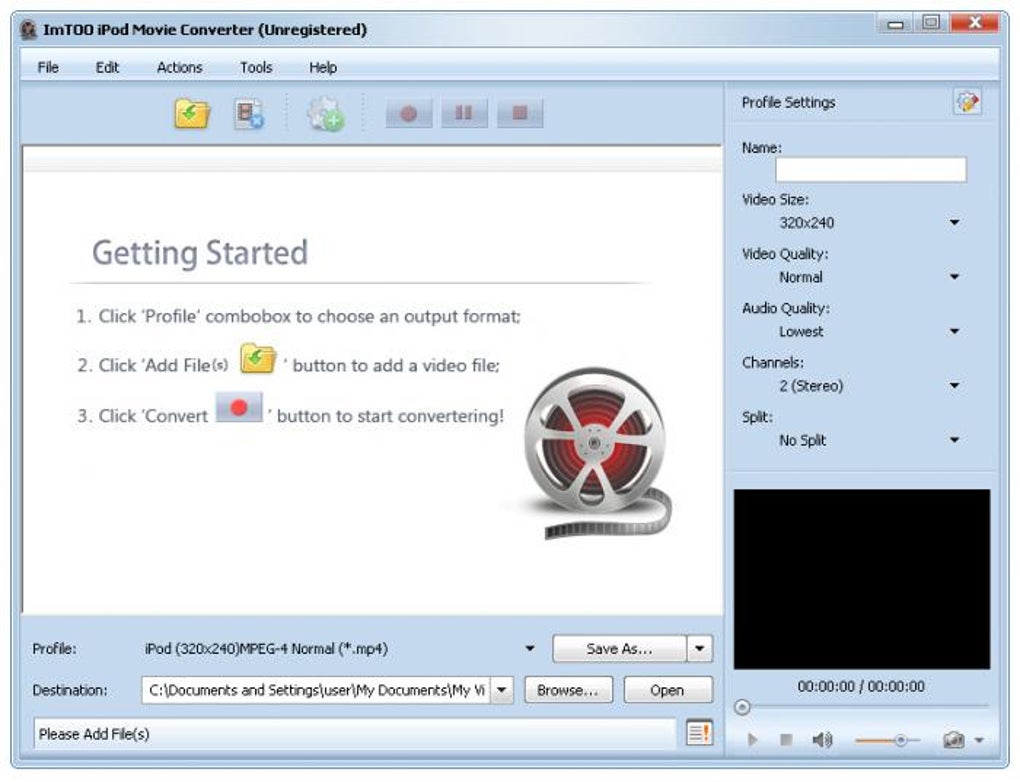Click the Add Profile gear icon in the toolbar
Screen dimensions: 1020x782
click(x=325, y=115)
